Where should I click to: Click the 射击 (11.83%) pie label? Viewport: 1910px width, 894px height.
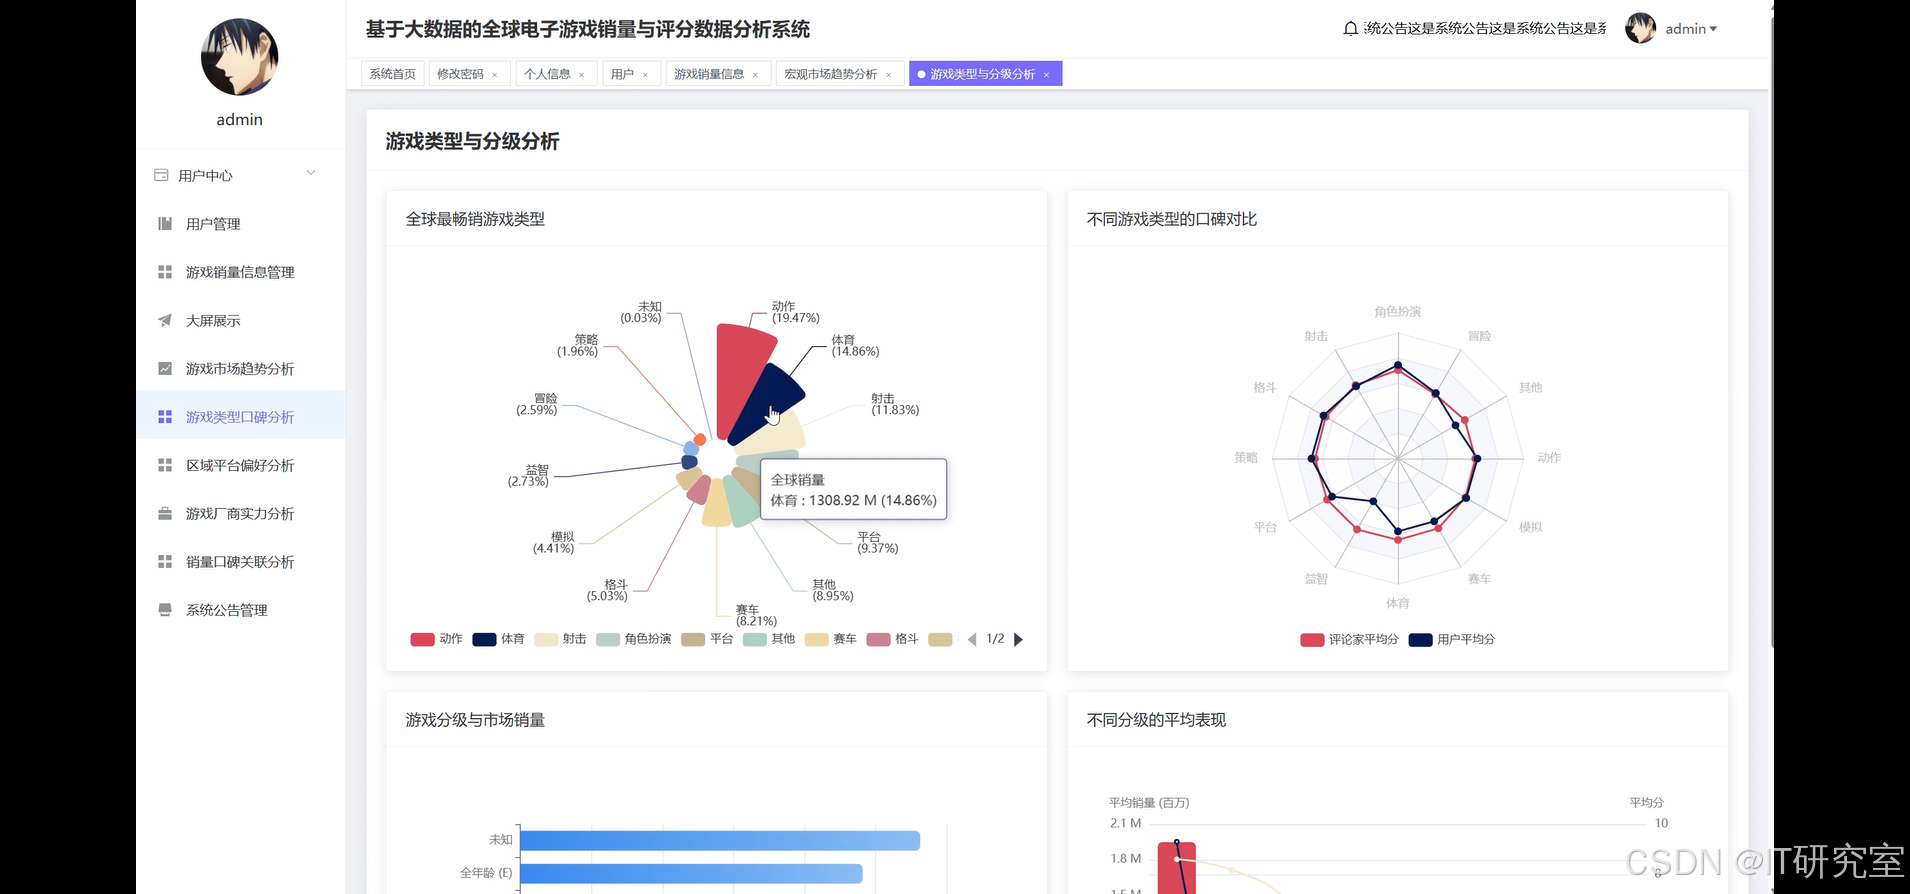pyautogui.click(x=895, y=404)
